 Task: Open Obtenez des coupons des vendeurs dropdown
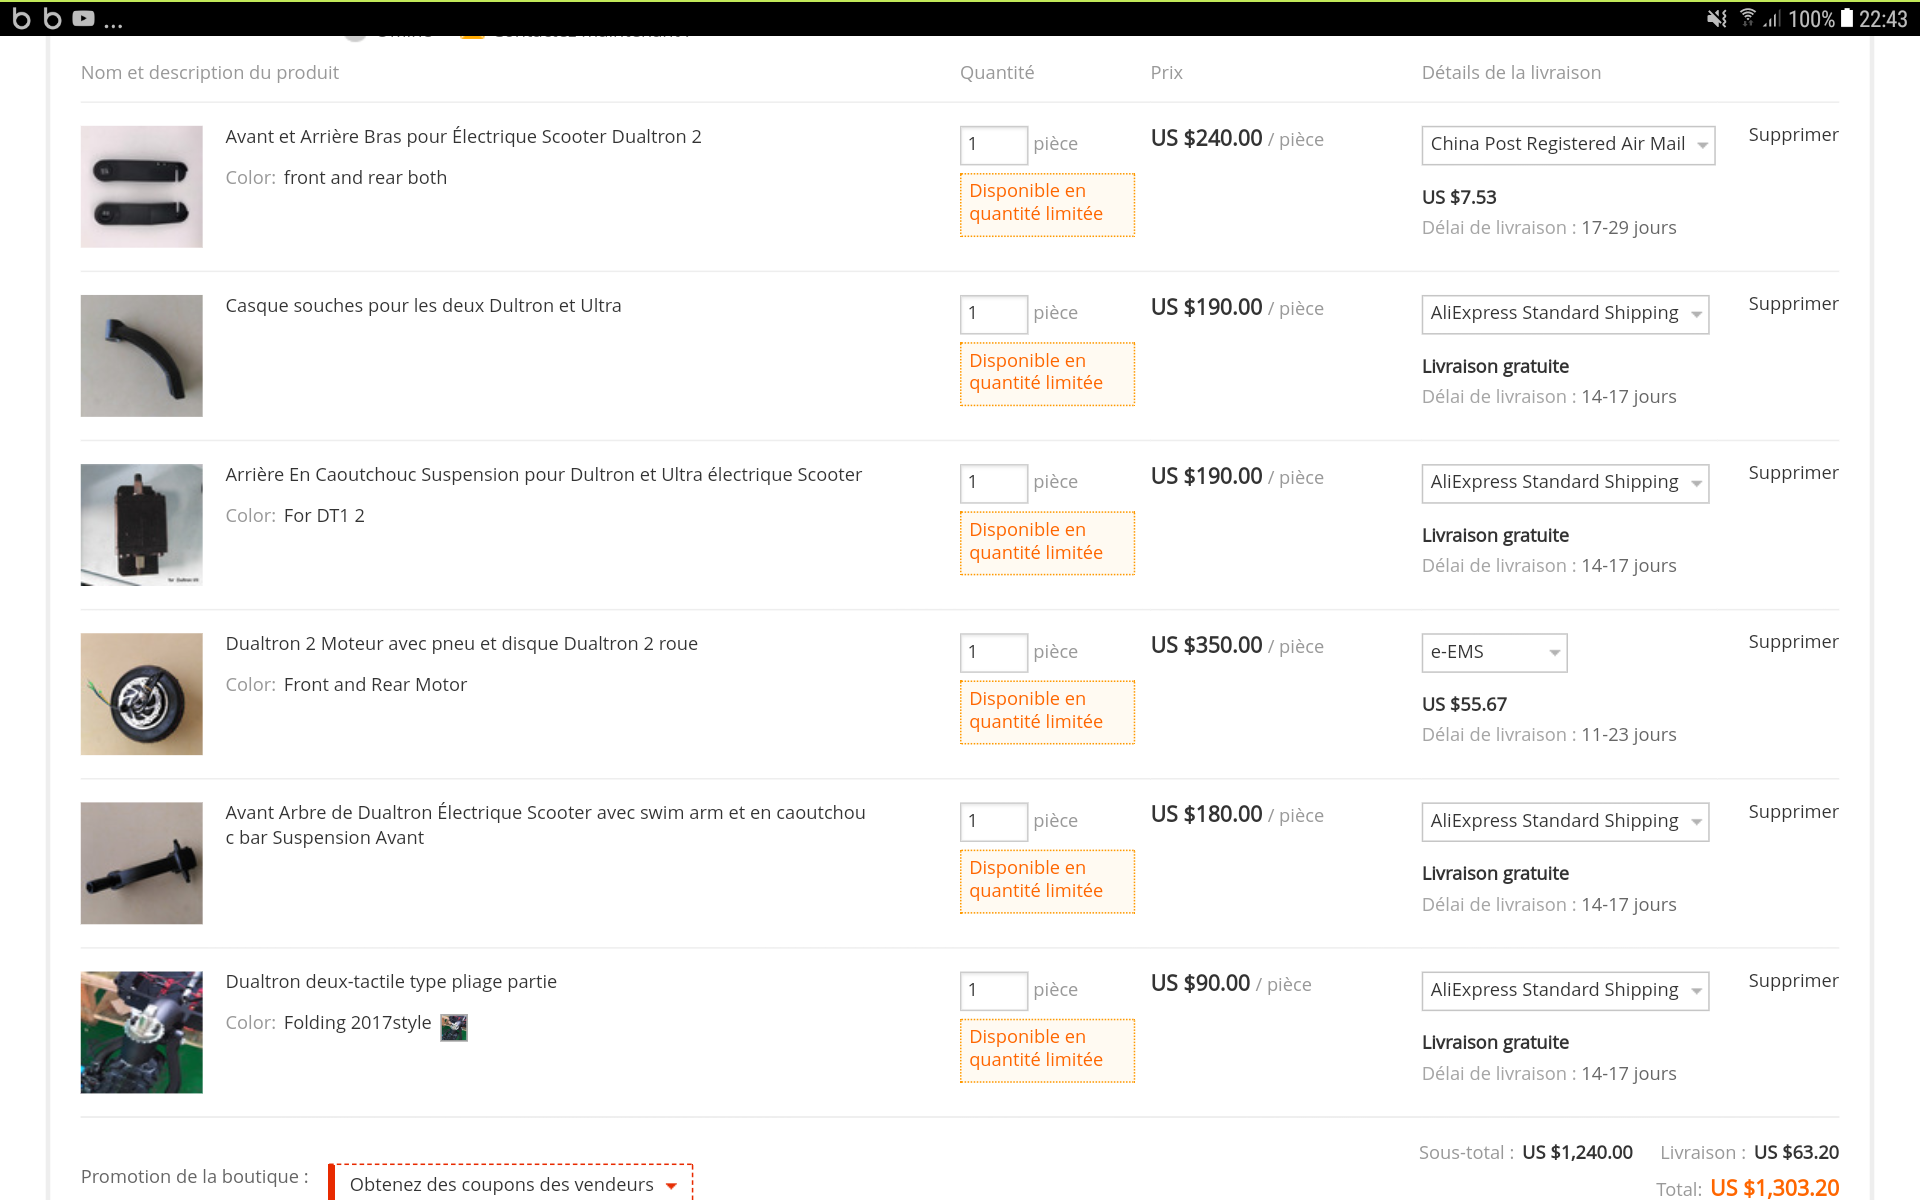(x=511, y=1184)
